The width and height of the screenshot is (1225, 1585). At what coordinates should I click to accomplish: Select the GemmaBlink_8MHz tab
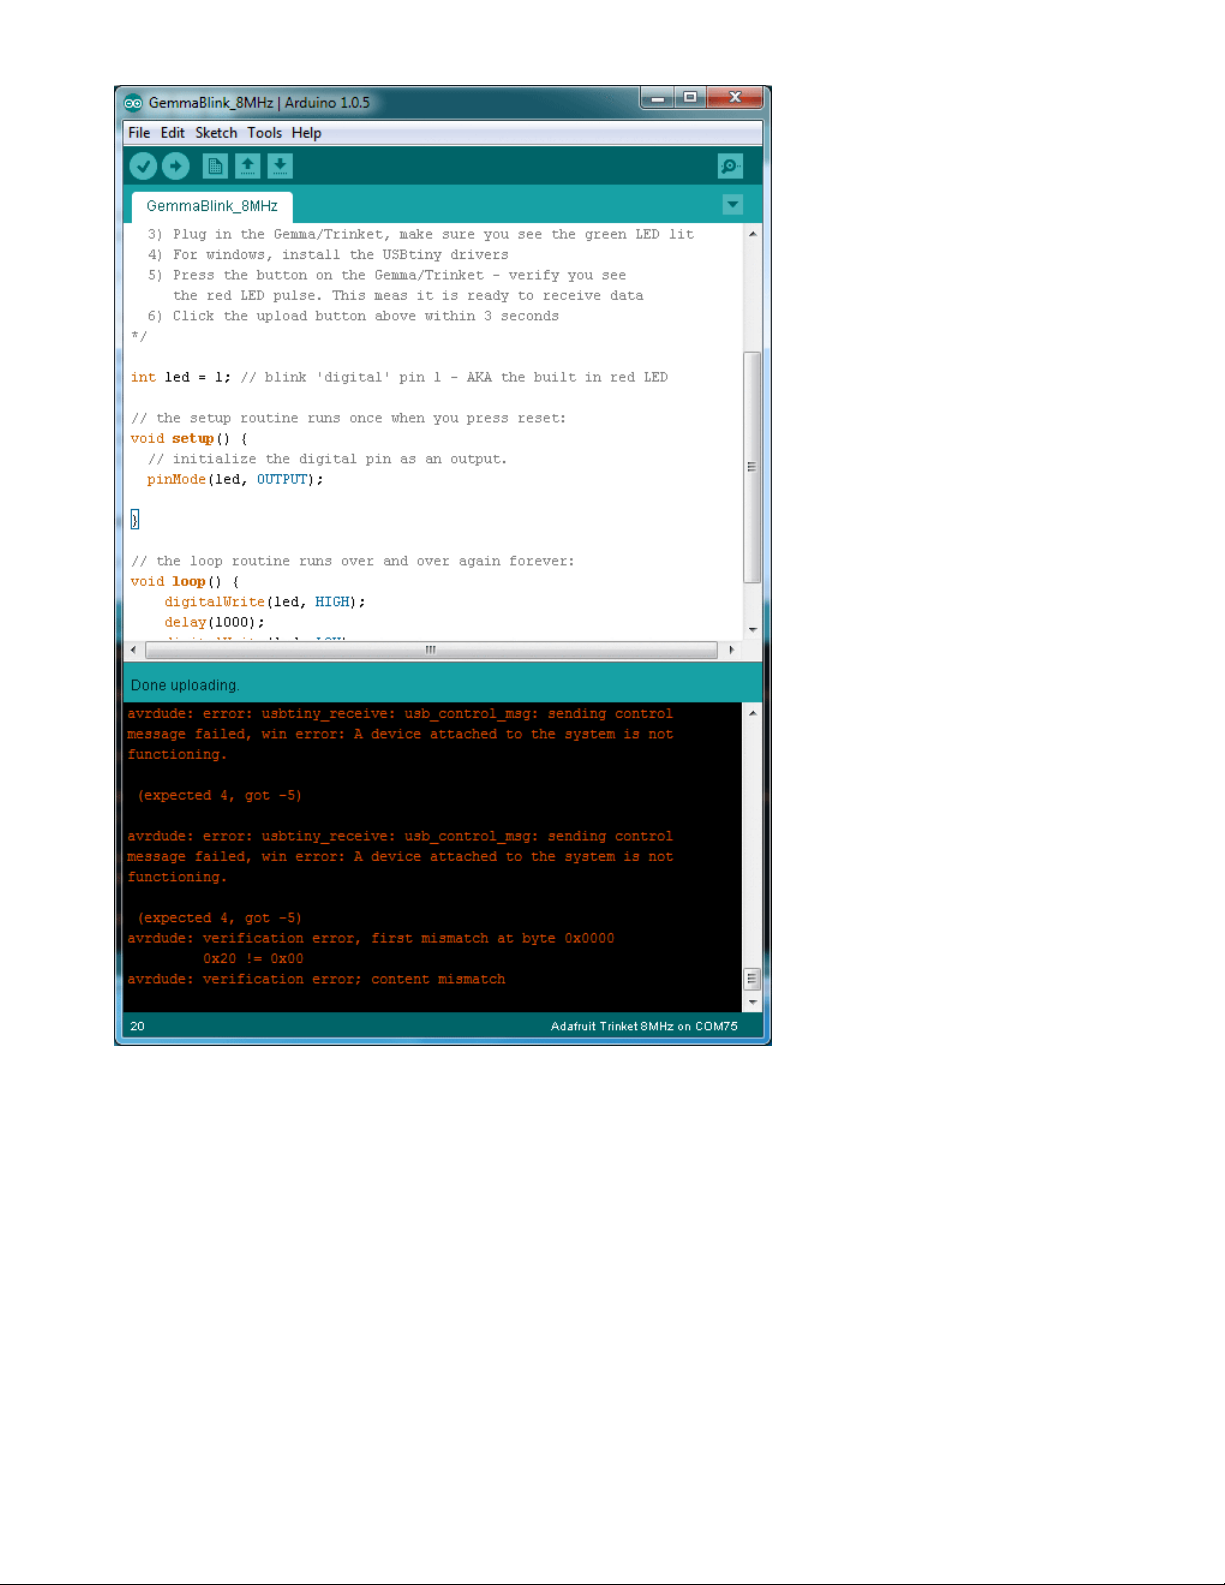tap(212, 206)
